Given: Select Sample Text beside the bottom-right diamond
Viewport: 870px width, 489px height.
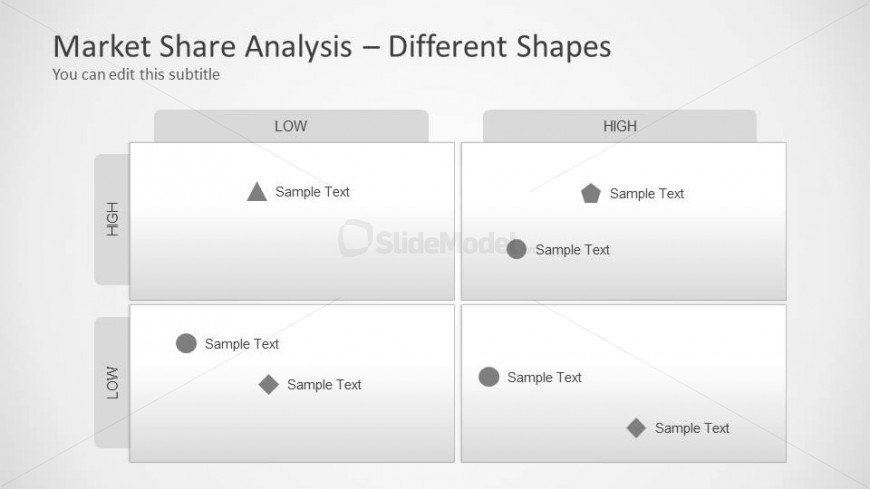Looking at the screenshot, I should [x=692, y=428].
